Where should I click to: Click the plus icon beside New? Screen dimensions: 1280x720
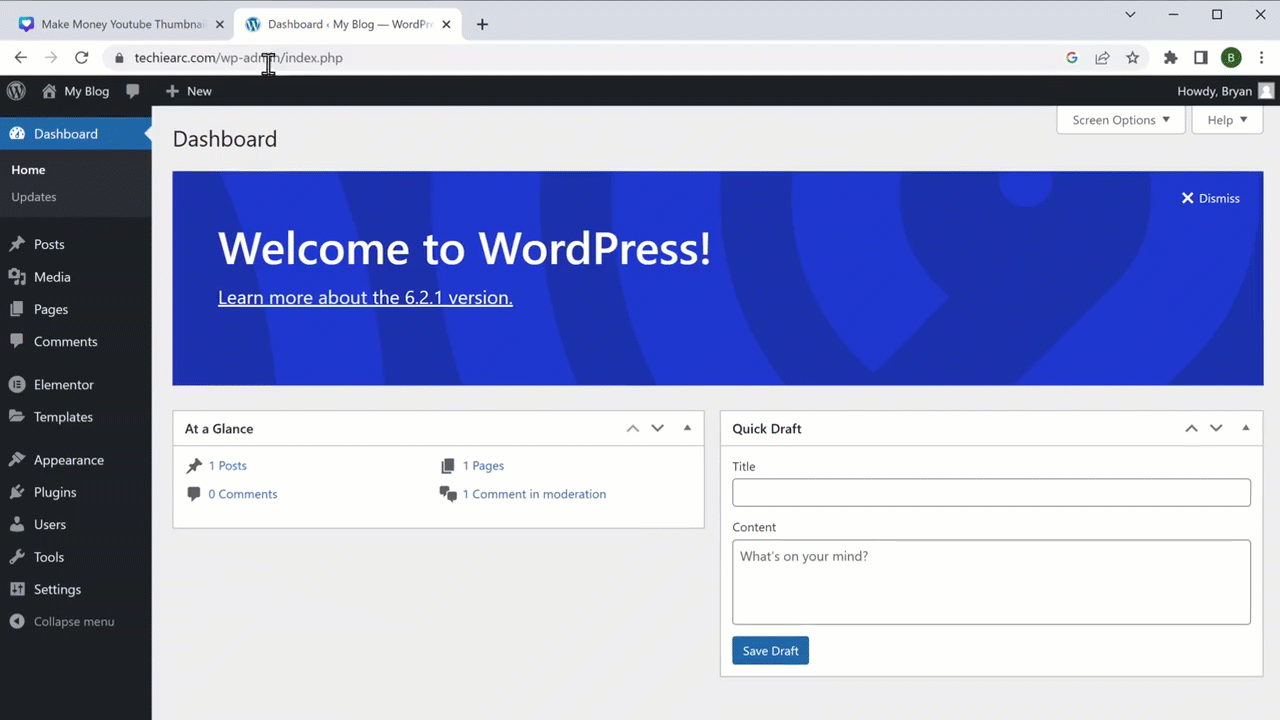pos(172,91)
